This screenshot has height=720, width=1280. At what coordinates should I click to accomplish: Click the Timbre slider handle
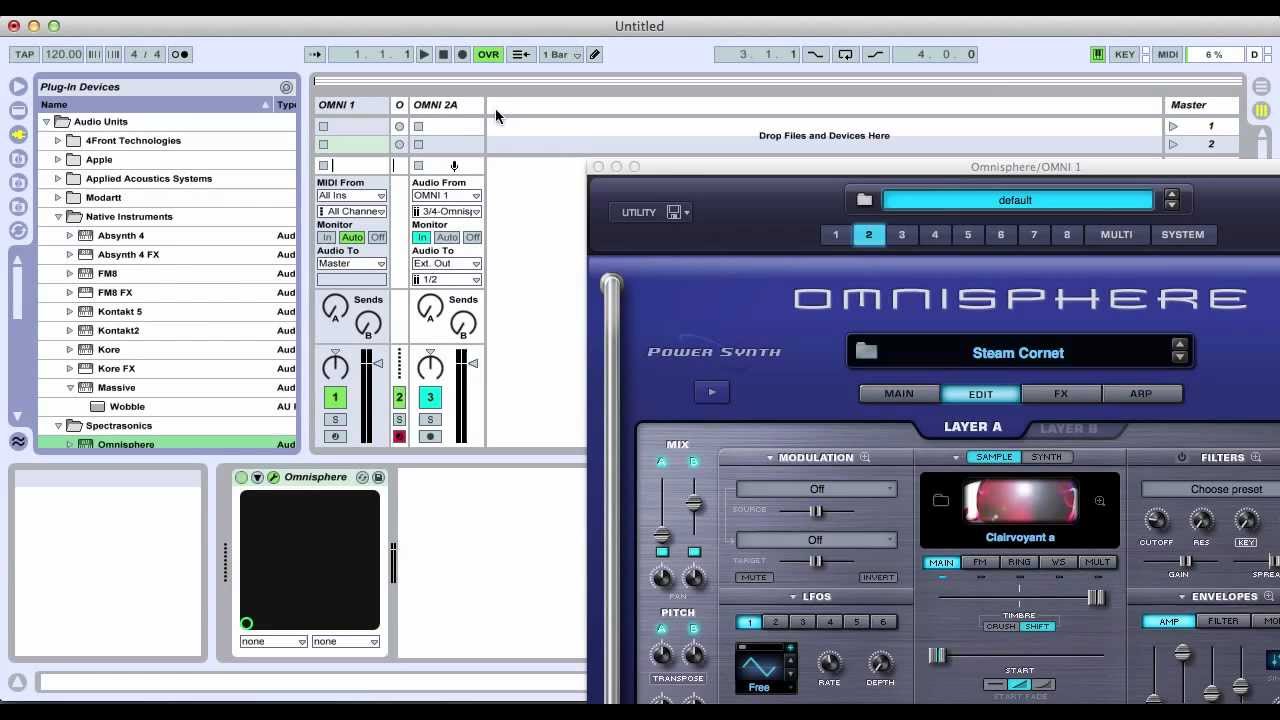[x=1096, y=597]
